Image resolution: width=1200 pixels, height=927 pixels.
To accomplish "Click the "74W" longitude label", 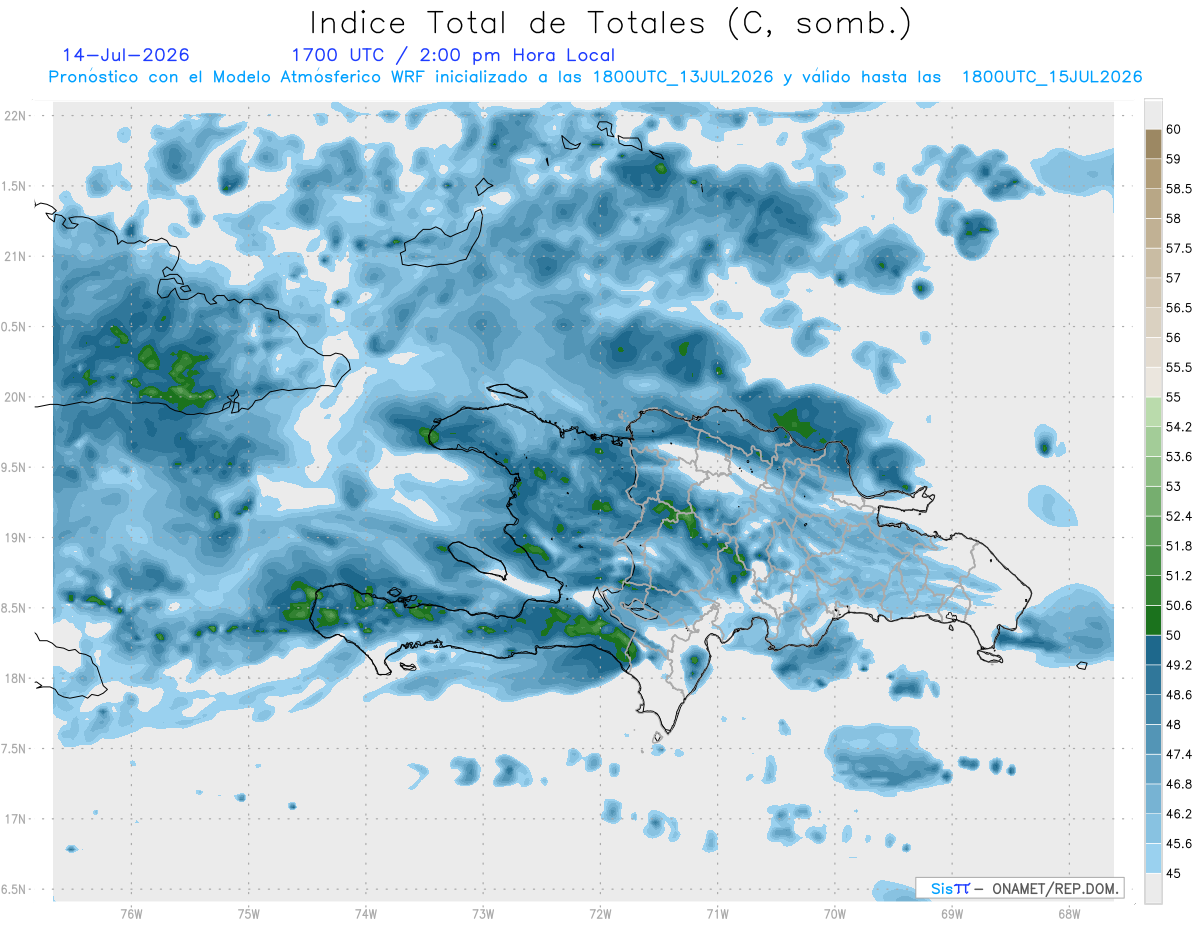I will [x=365, y=913].
